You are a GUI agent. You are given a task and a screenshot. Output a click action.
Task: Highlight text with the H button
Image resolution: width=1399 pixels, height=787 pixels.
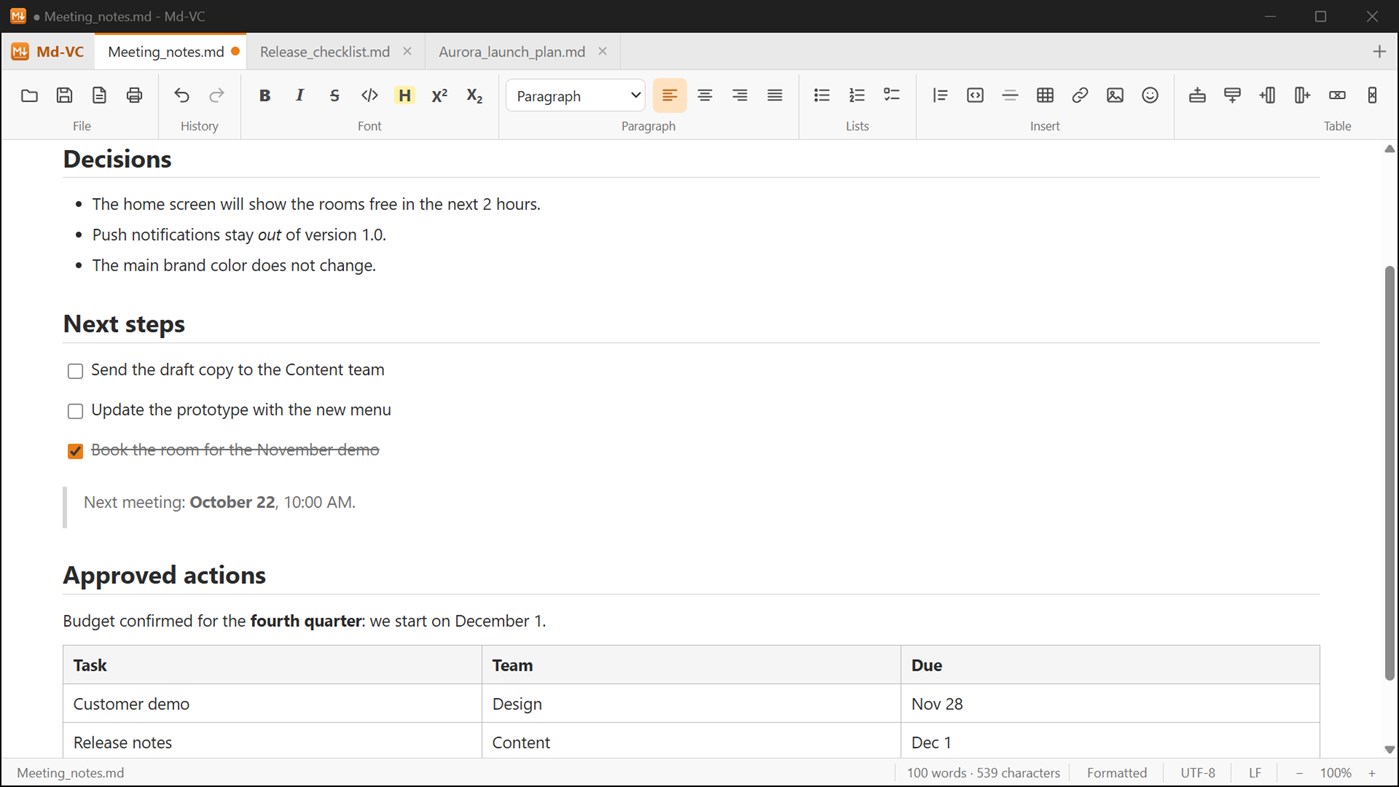coord(404,95)
